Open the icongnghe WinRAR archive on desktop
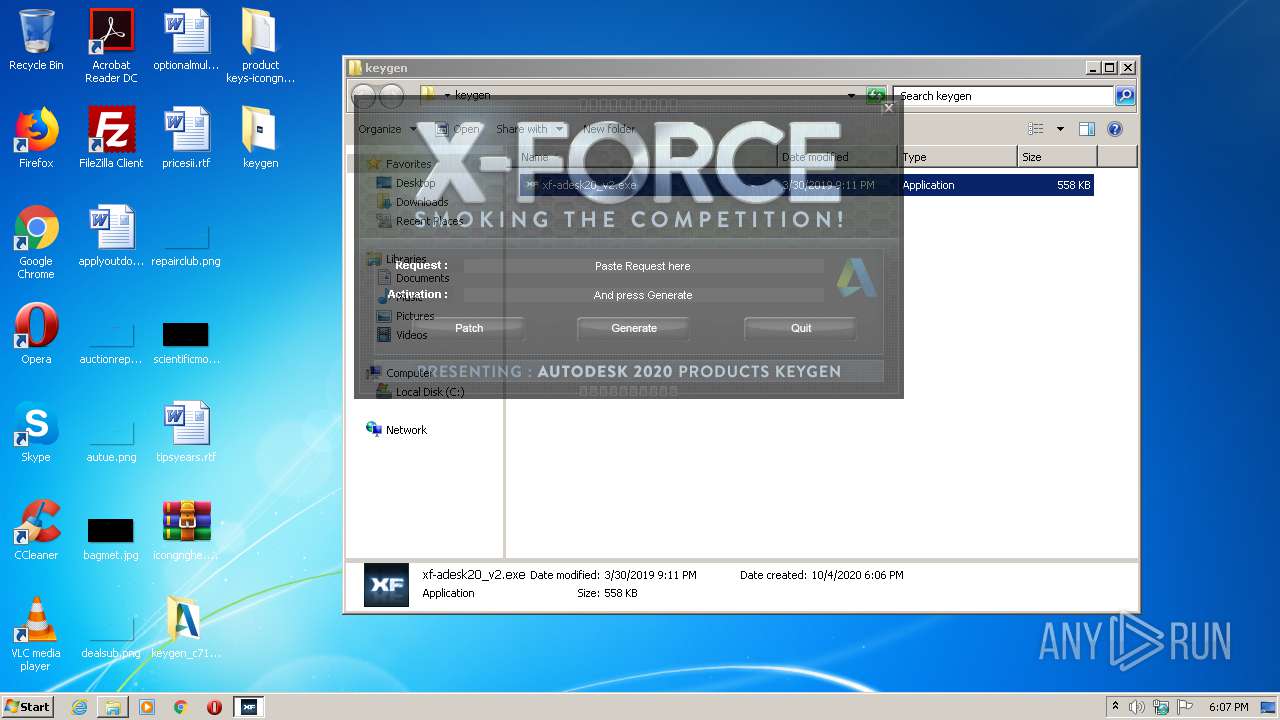Screen dimensions: 1280x720 coord(186,530)
